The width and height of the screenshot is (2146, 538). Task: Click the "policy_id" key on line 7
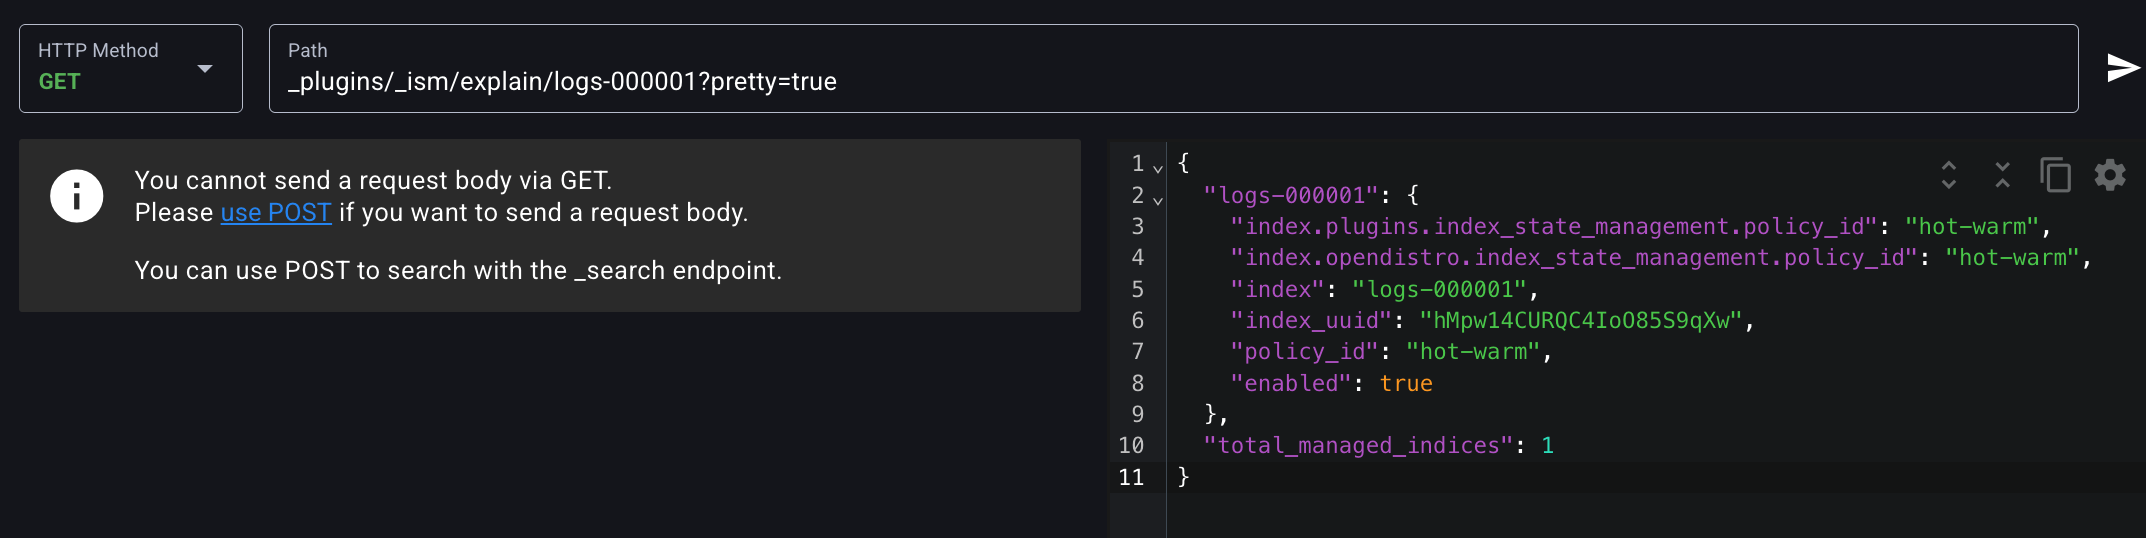tap(1304, 352)
